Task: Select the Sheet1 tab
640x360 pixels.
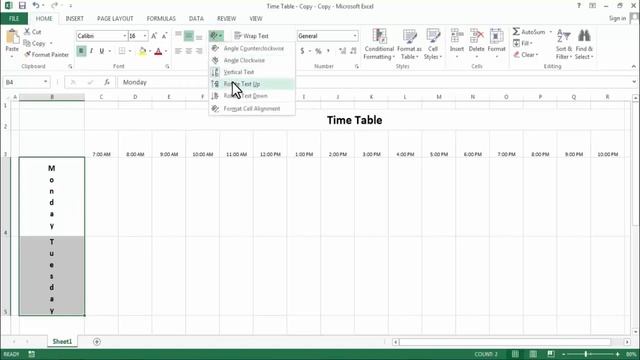Action: (62, 342)
